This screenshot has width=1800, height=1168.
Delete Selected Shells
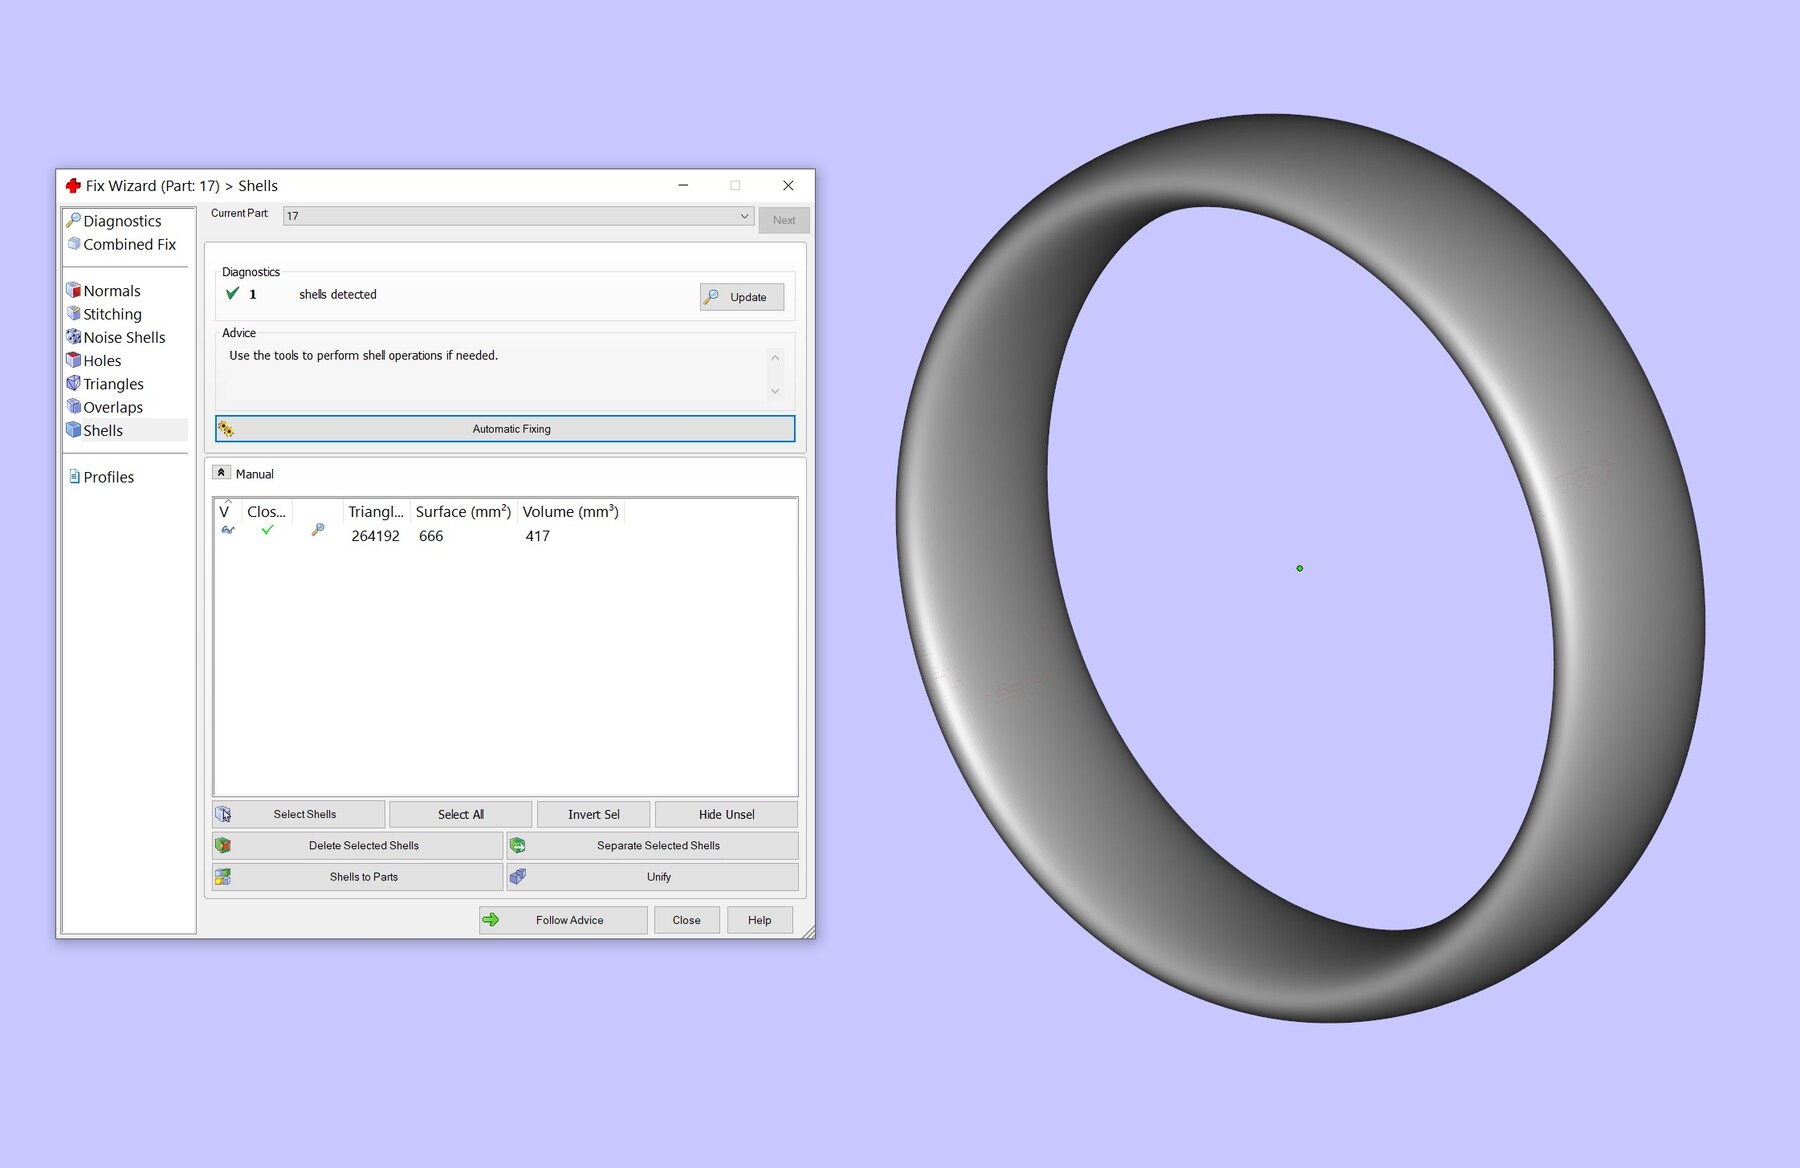point(357,846)
